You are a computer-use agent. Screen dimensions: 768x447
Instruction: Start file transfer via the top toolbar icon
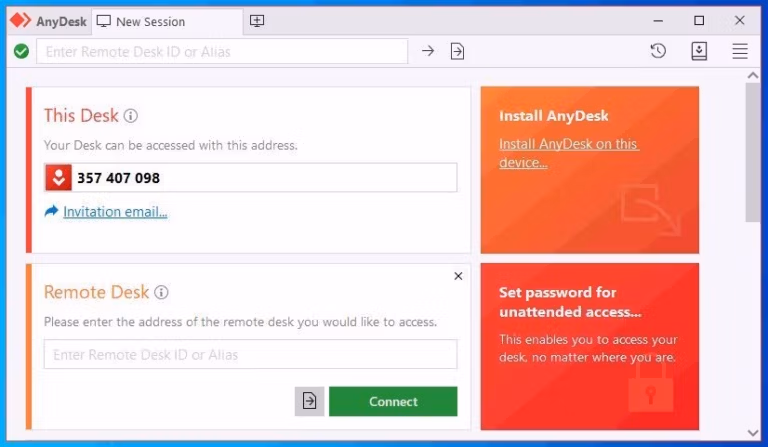click(457, 51)
